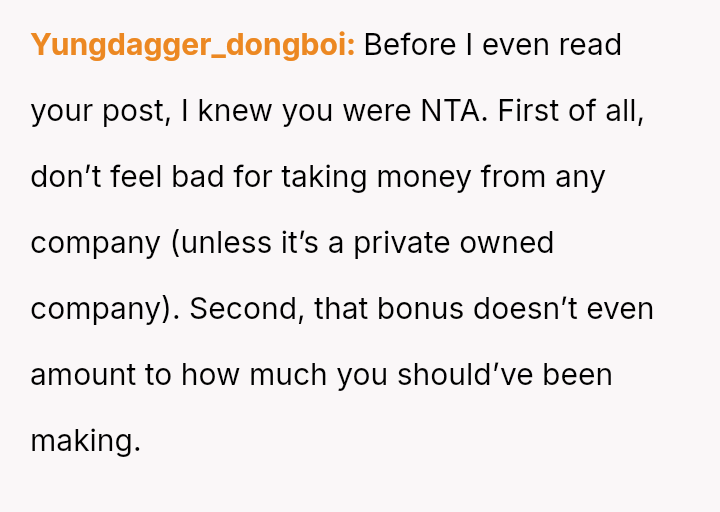Click the Yungdagger_dongboi username
This screenshot has height=512, width=720.
tap(192, 45)
